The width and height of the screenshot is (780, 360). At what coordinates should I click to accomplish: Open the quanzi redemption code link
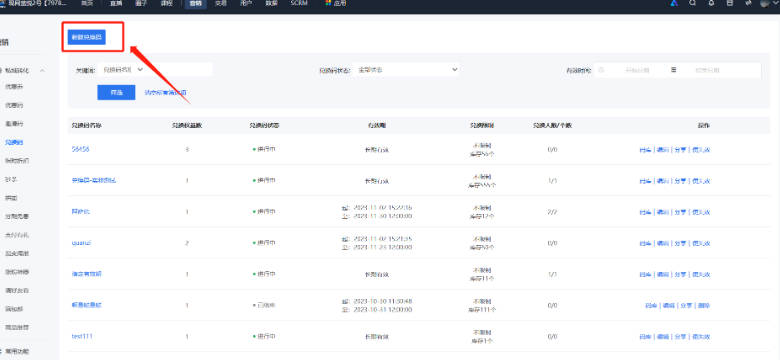coord(82,243)
